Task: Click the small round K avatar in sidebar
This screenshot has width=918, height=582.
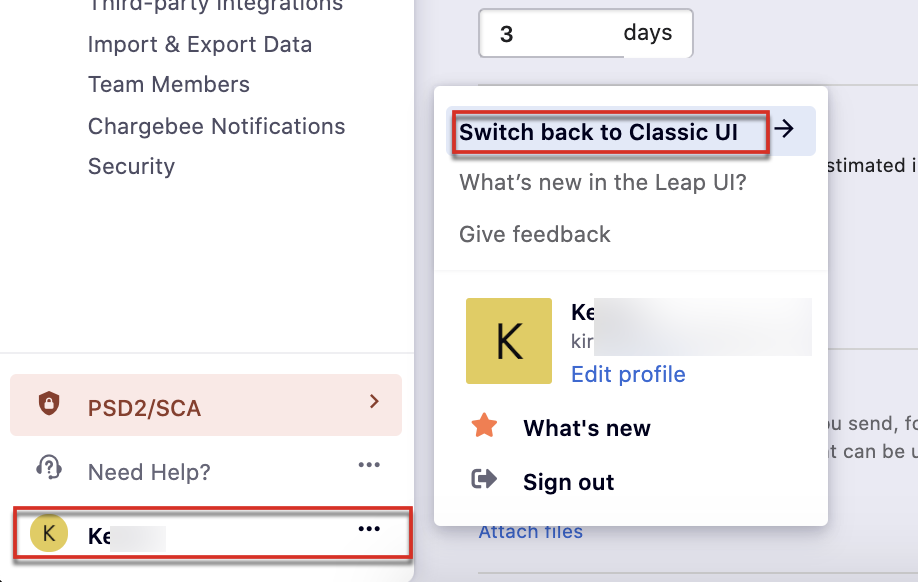Action: coord(48,534)
